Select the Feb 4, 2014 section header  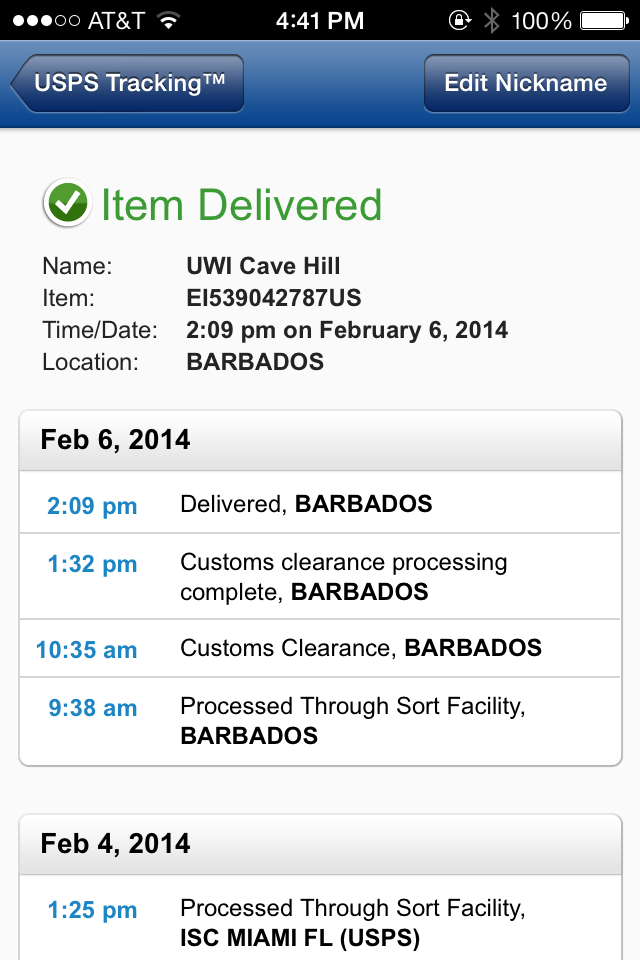(x=320, y=844)
